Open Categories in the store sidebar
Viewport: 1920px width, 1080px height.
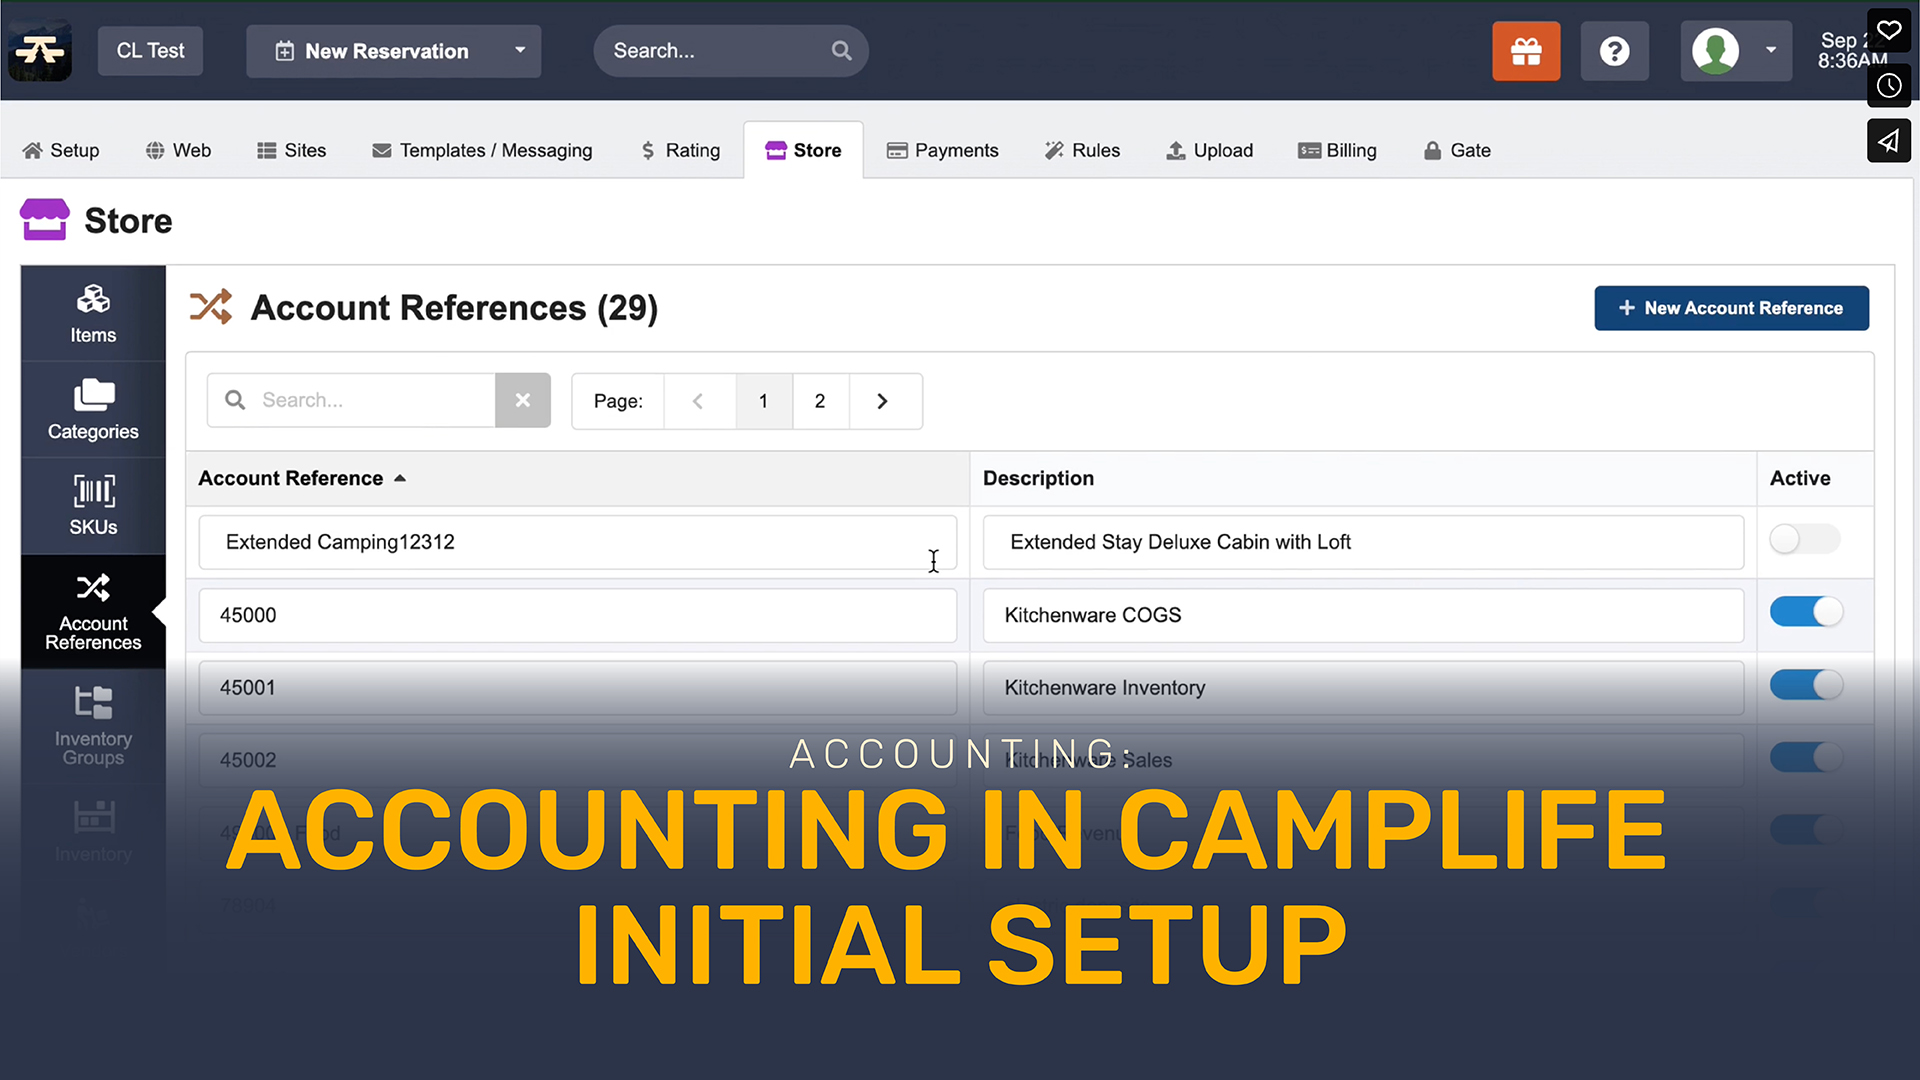pyautogui.click(x=93, y=410)
